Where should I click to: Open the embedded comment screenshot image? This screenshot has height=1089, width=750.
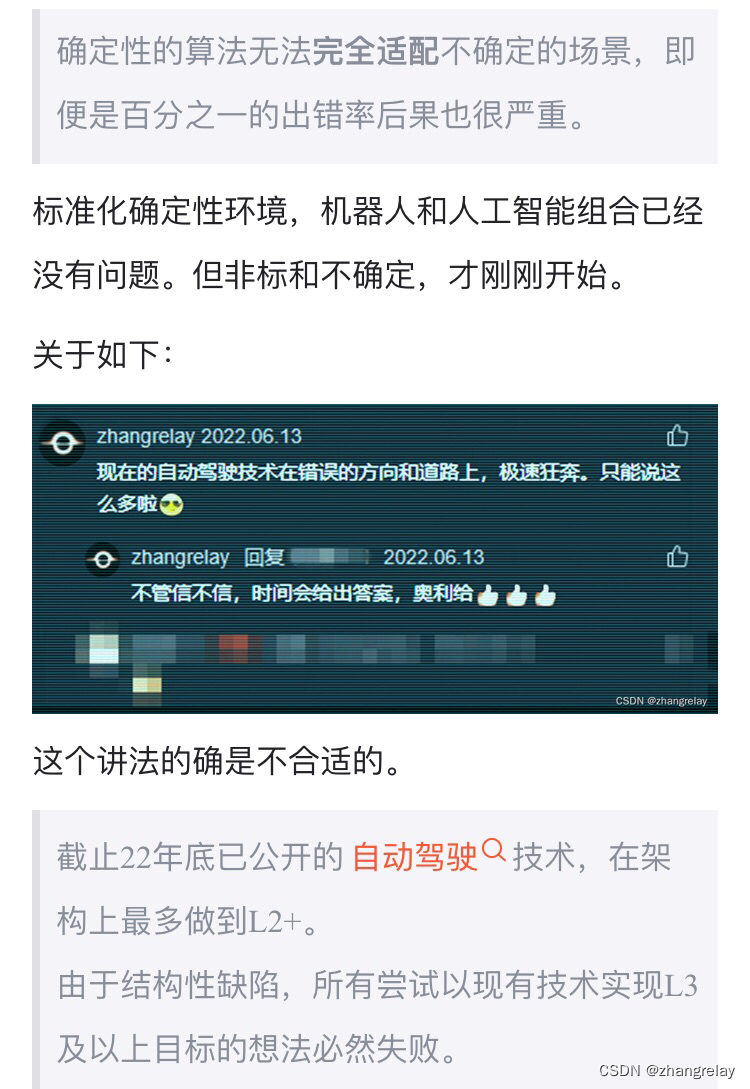tap(375, 559)
